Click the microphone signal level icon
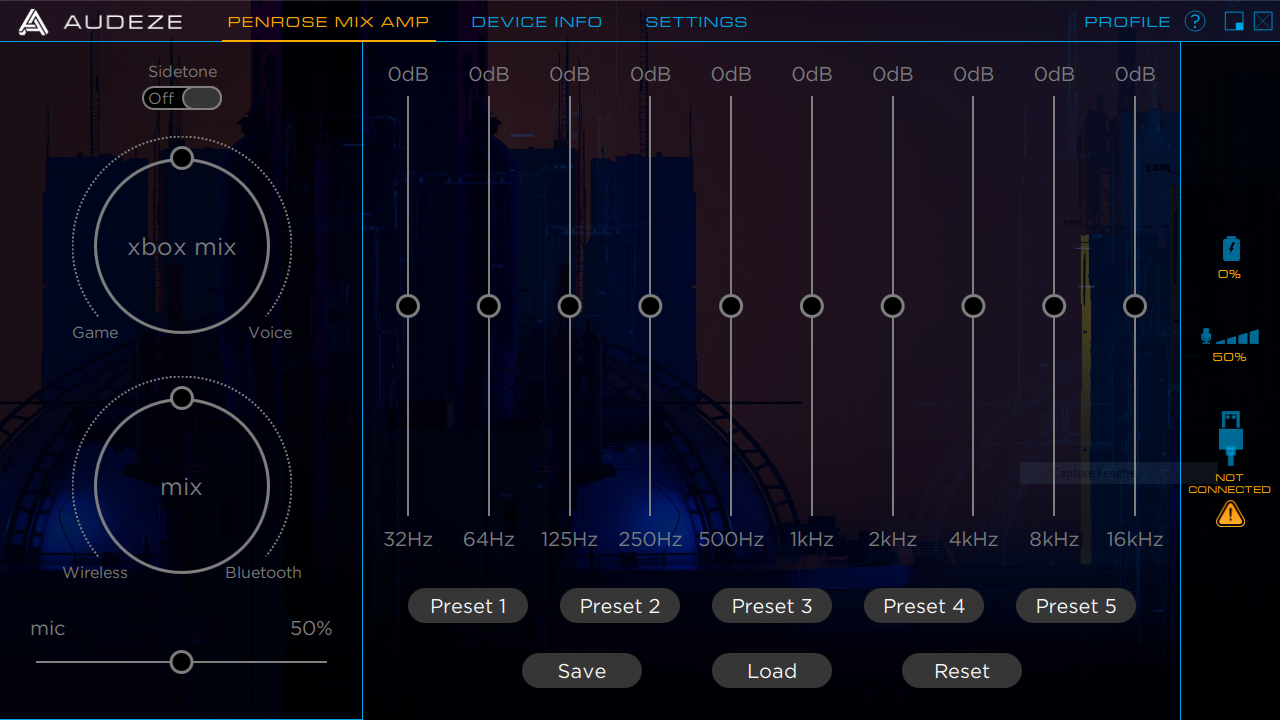The image size is (1280, 720). [1230, 337]
